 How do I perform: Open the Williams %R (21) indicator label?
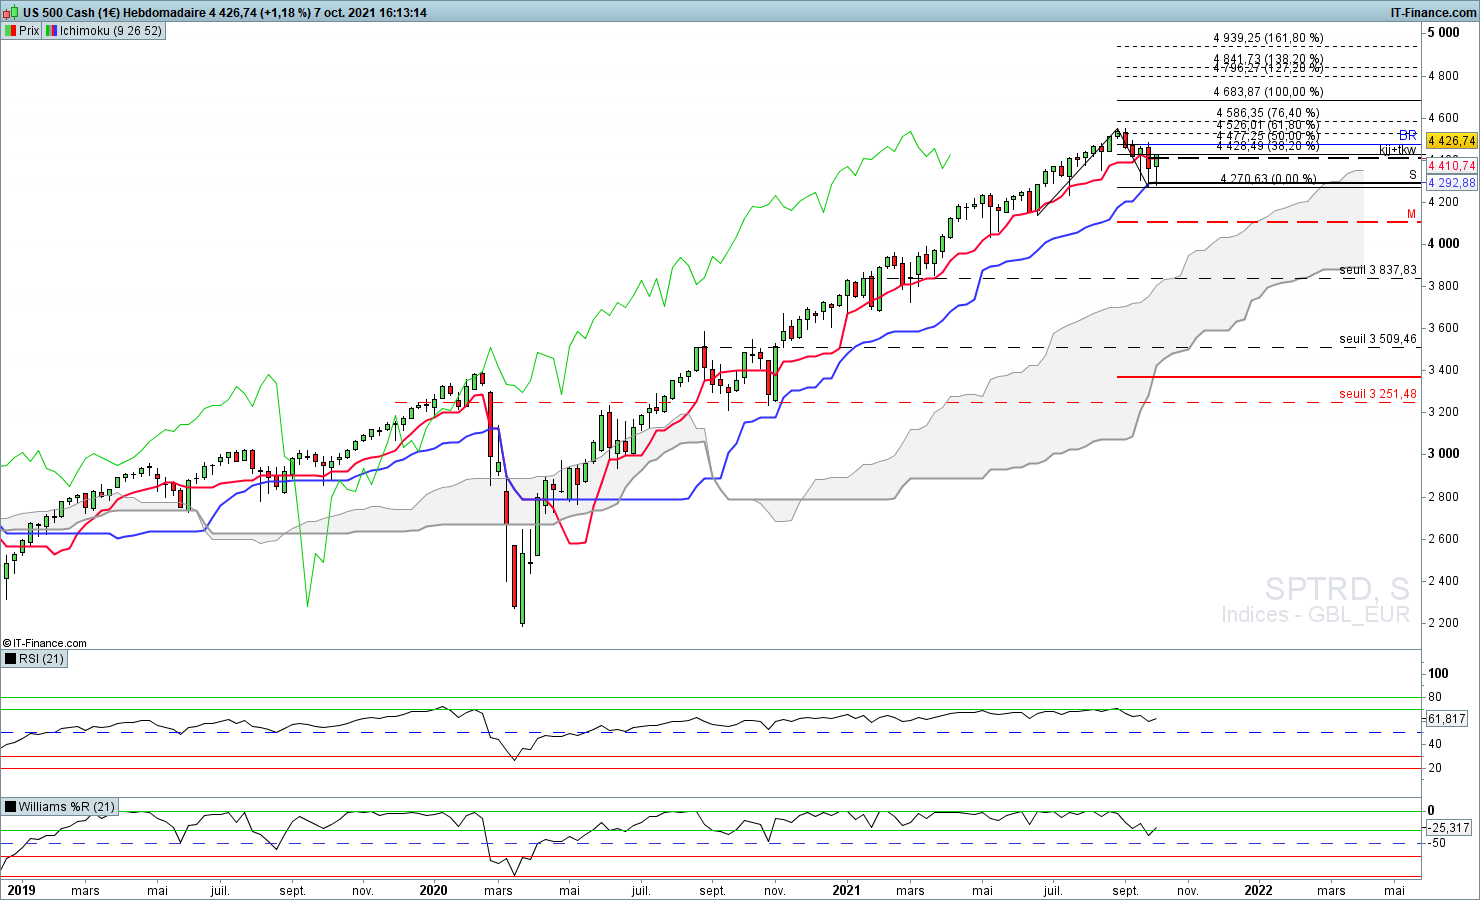(x=66, y=807)
